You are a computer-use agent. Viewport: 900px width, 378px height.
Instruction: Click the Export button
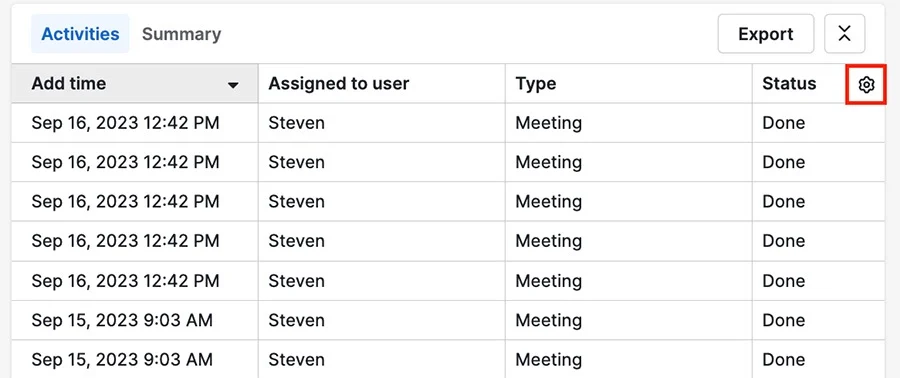(766, 34)
